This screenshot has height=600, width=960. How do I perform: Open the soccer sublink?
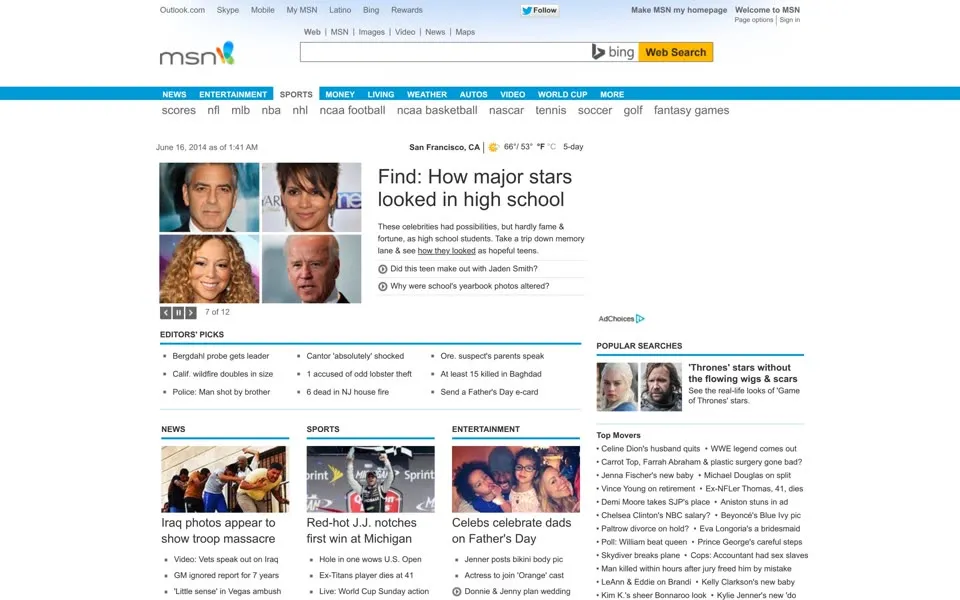pos(595,110)
